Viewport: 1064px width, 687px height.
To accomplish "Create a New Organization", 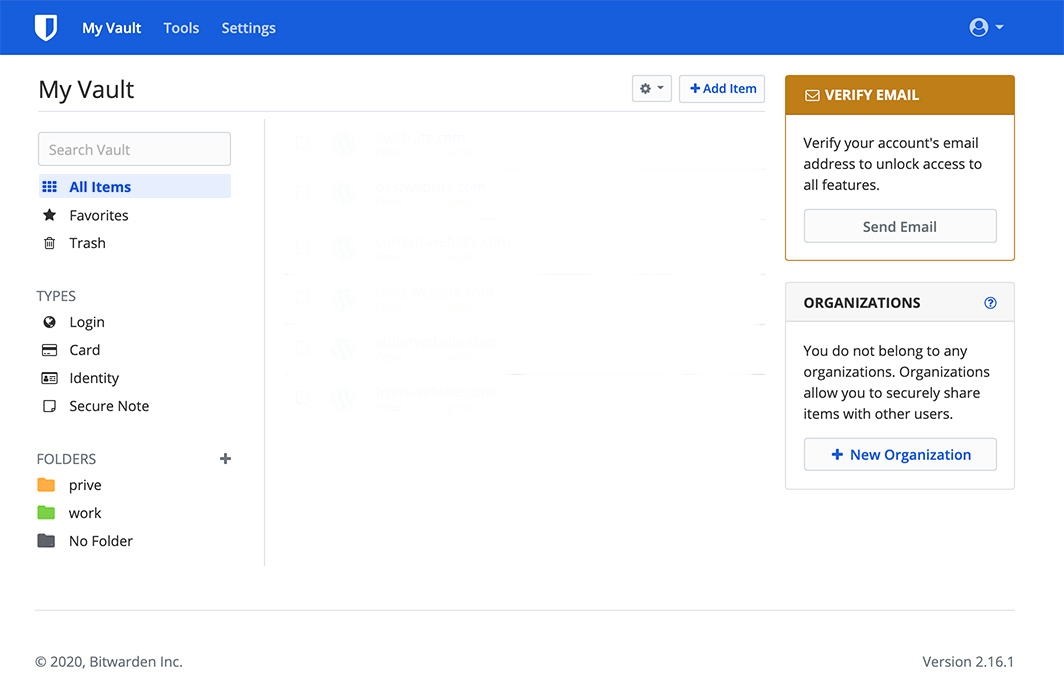I will [x=900, y=454].
